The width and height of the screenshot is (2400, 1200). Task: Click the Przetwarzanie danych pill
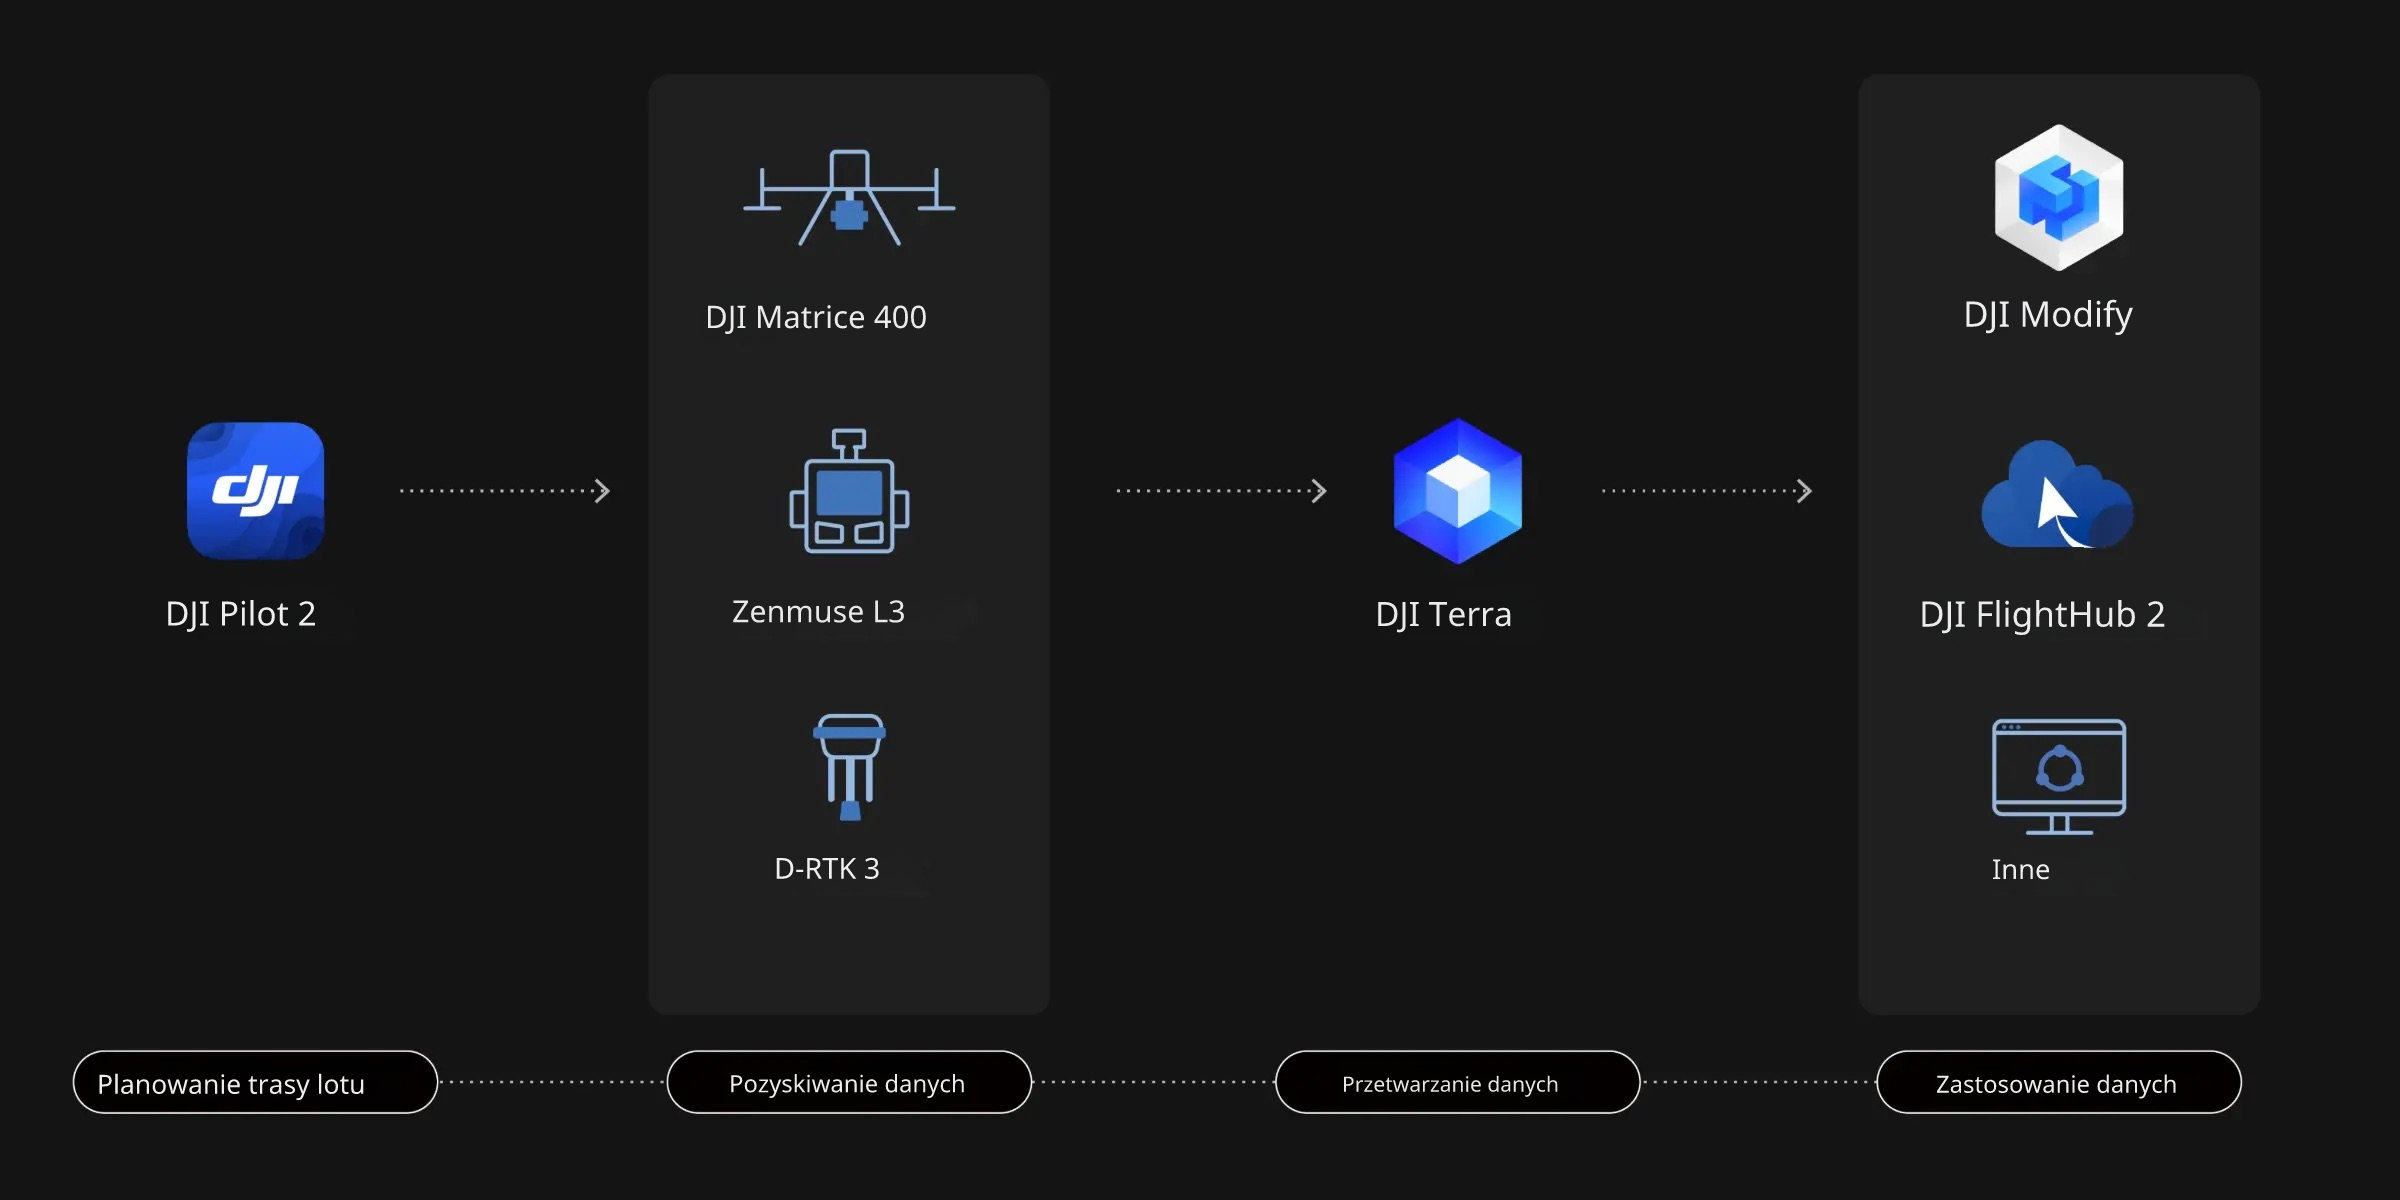(1457, 1083)
